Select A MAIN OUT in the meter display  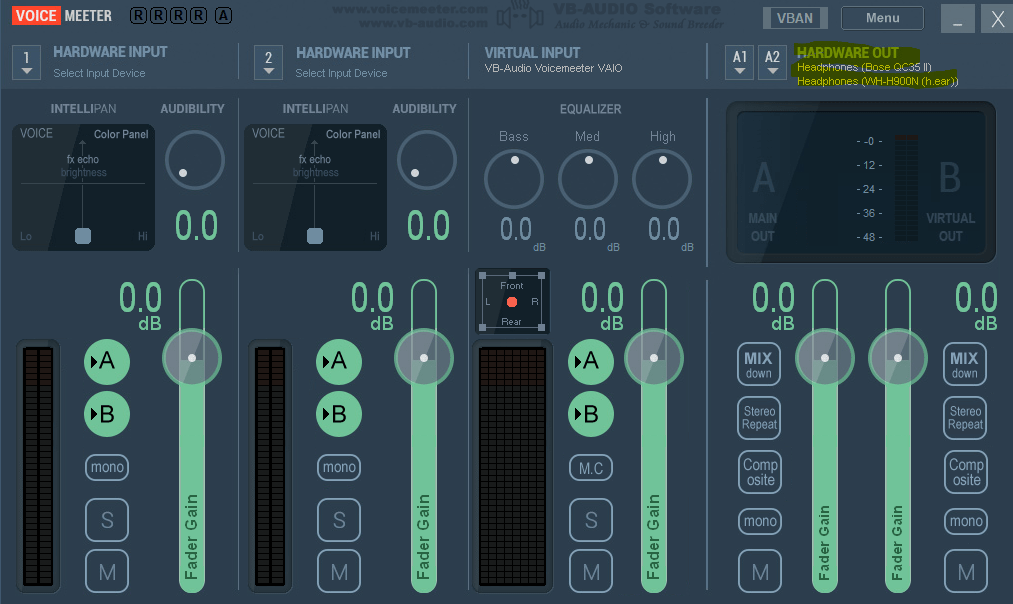coord(763,201)
